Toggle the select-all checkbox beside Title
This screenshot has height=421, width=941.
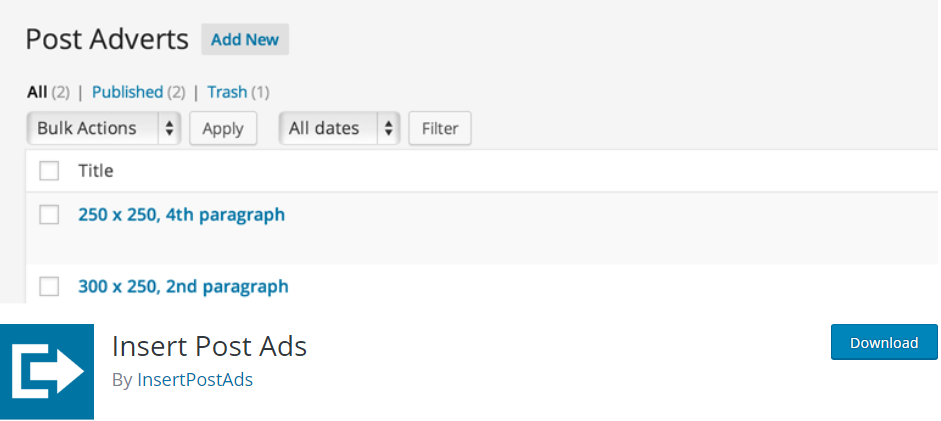click(x=49, y=171)
